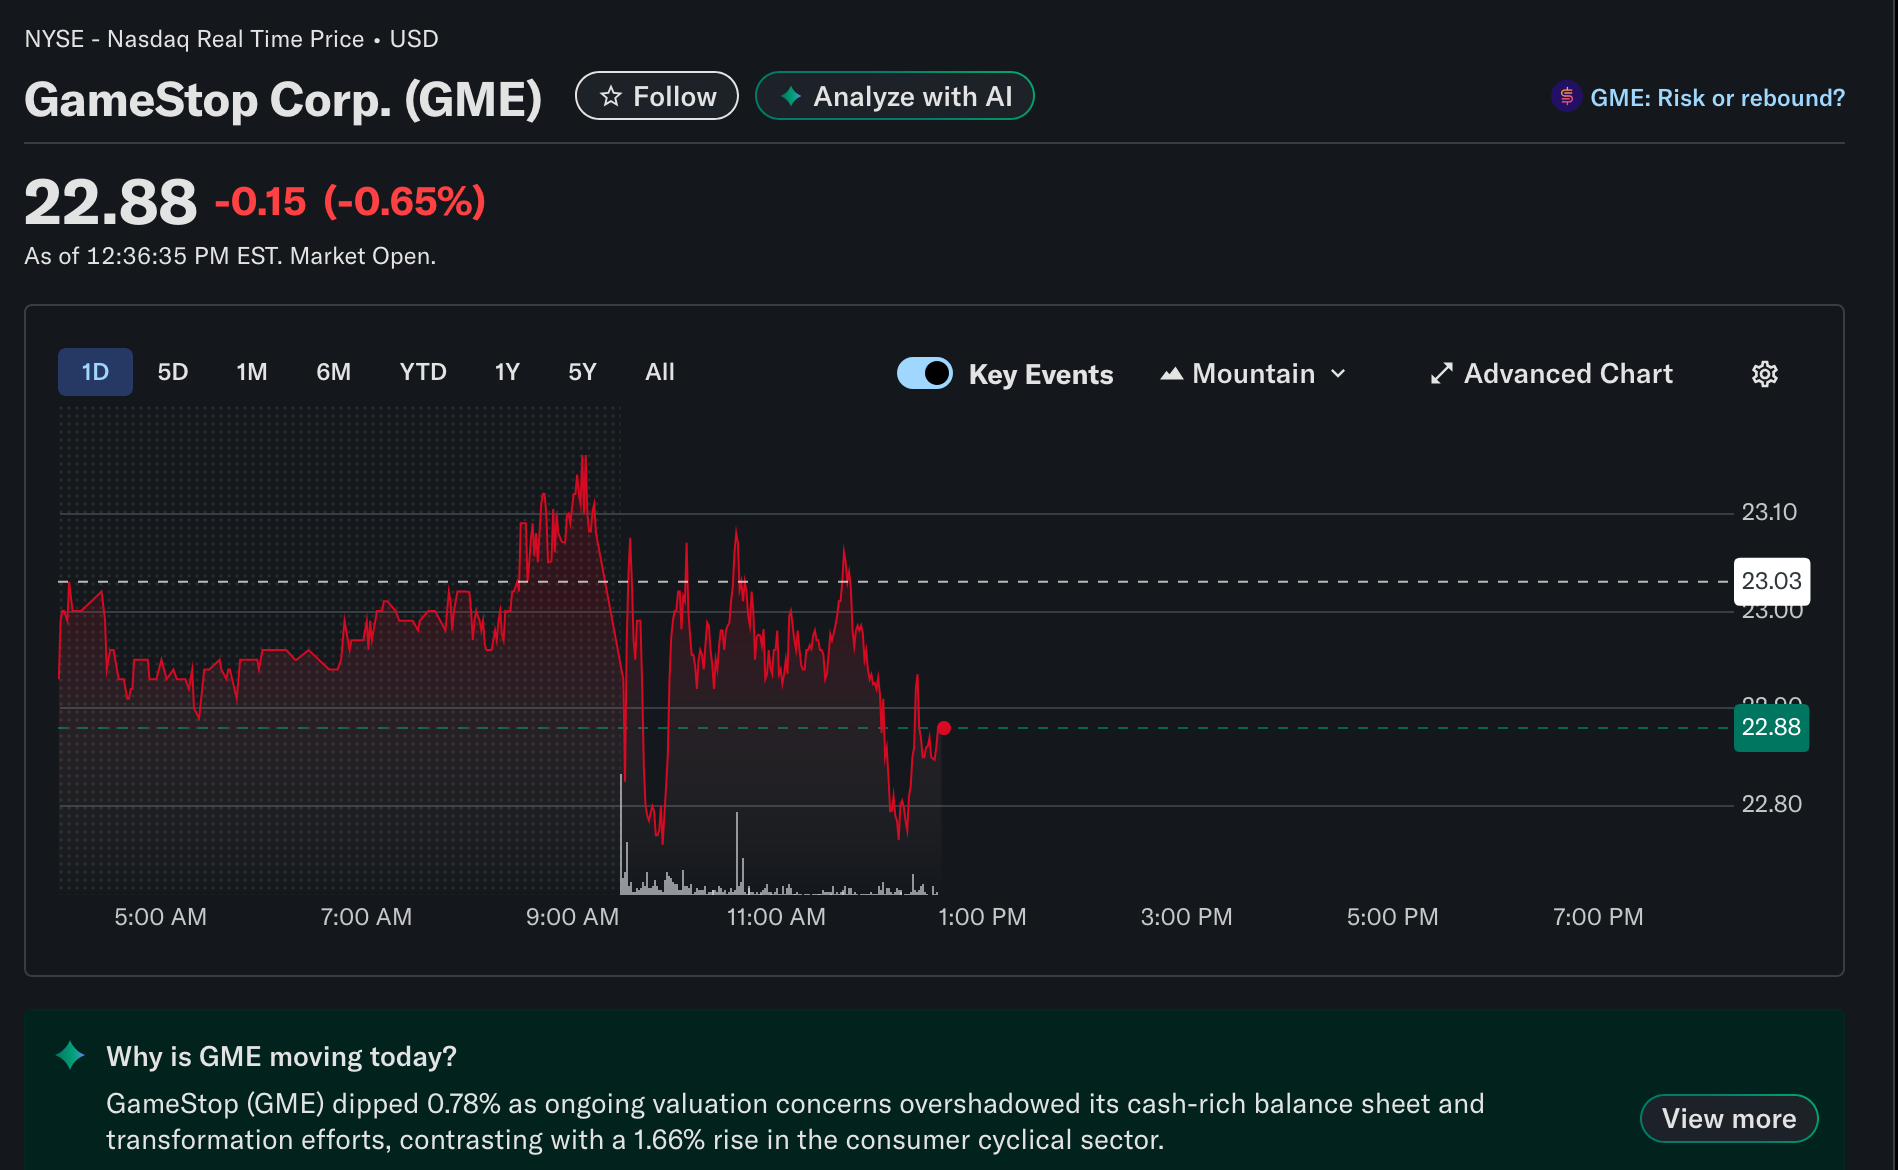Open the Advanced Chart view

coord(1551,374)
